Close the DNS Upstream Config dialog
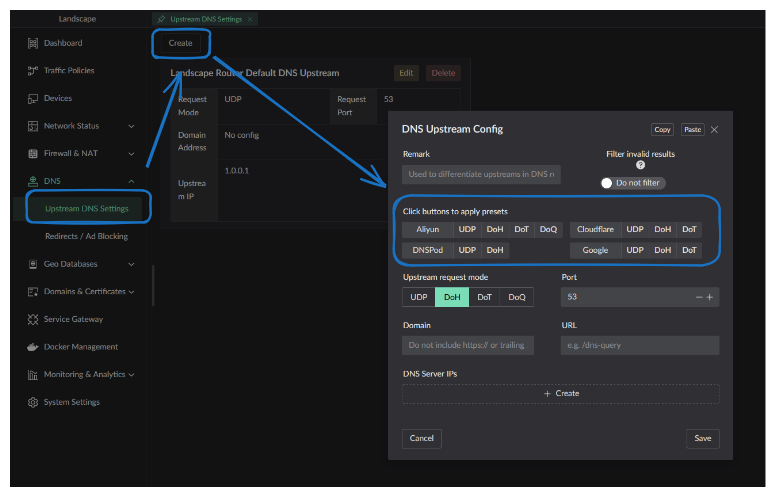 coord(714,129)
